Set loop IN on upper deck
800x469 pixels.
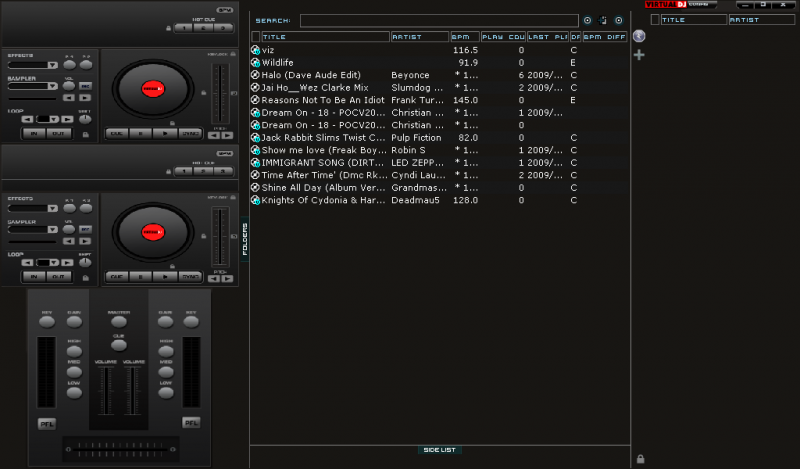coord(34,134)
